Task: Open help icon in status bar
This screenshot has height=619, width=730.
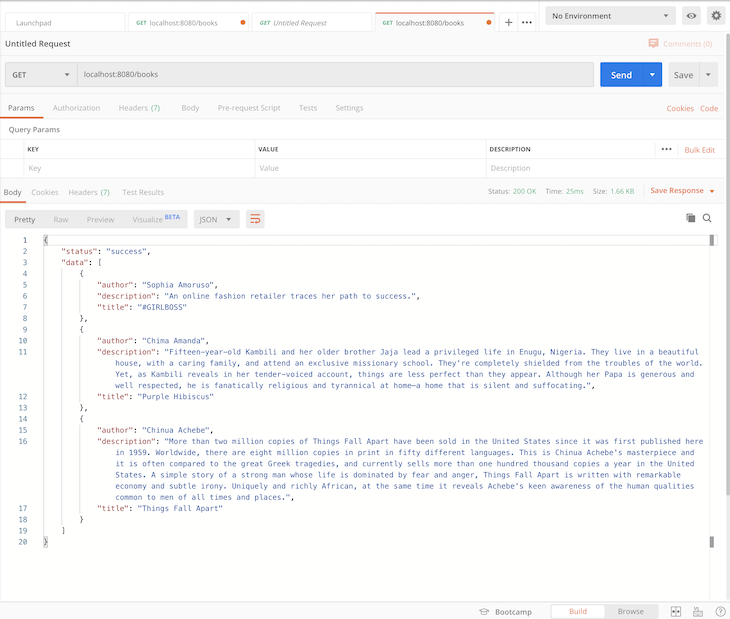Action: click(x=720, y=612)
